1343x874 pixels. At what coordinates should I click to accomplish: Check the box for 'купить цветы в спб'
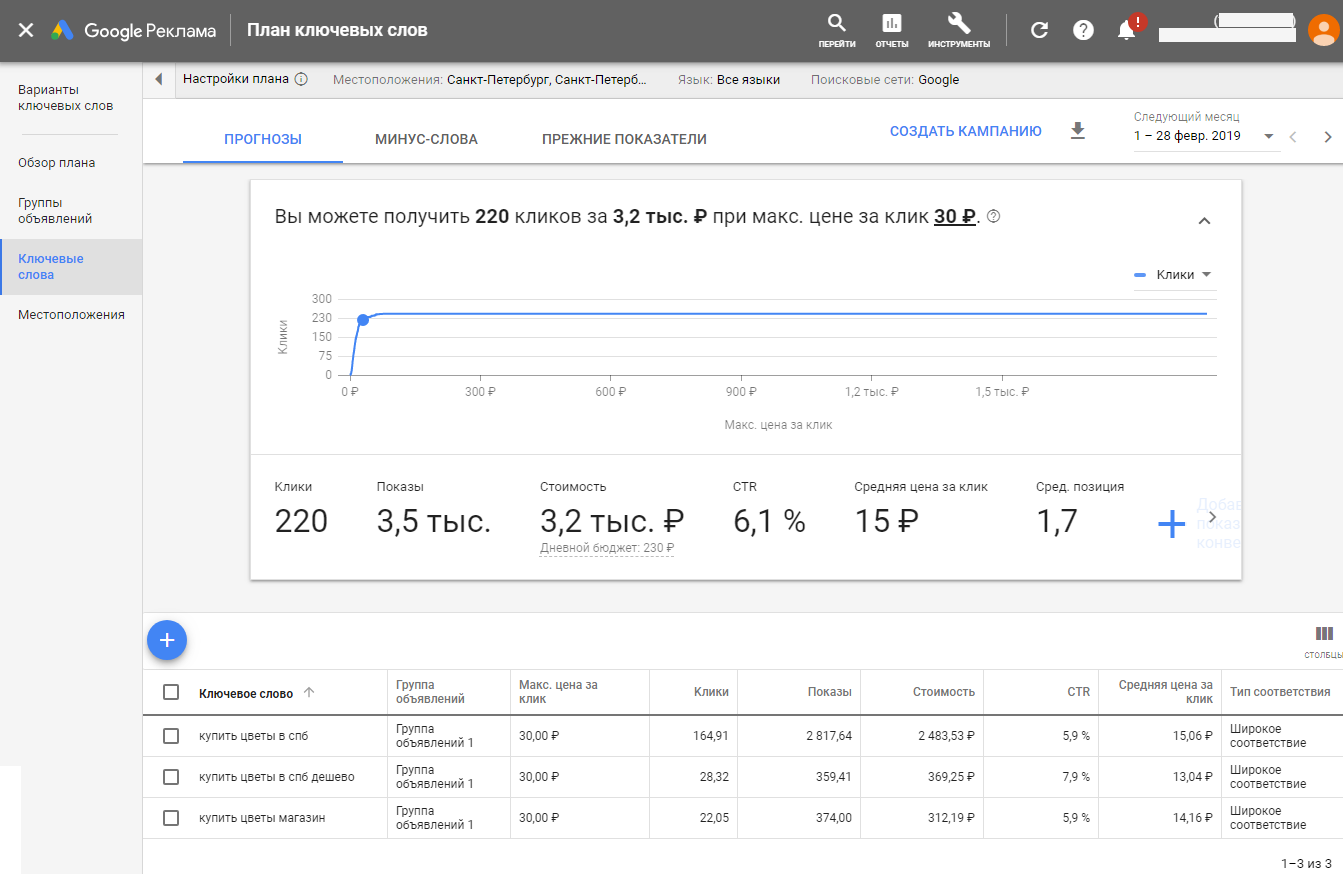(x=171, y=736)
